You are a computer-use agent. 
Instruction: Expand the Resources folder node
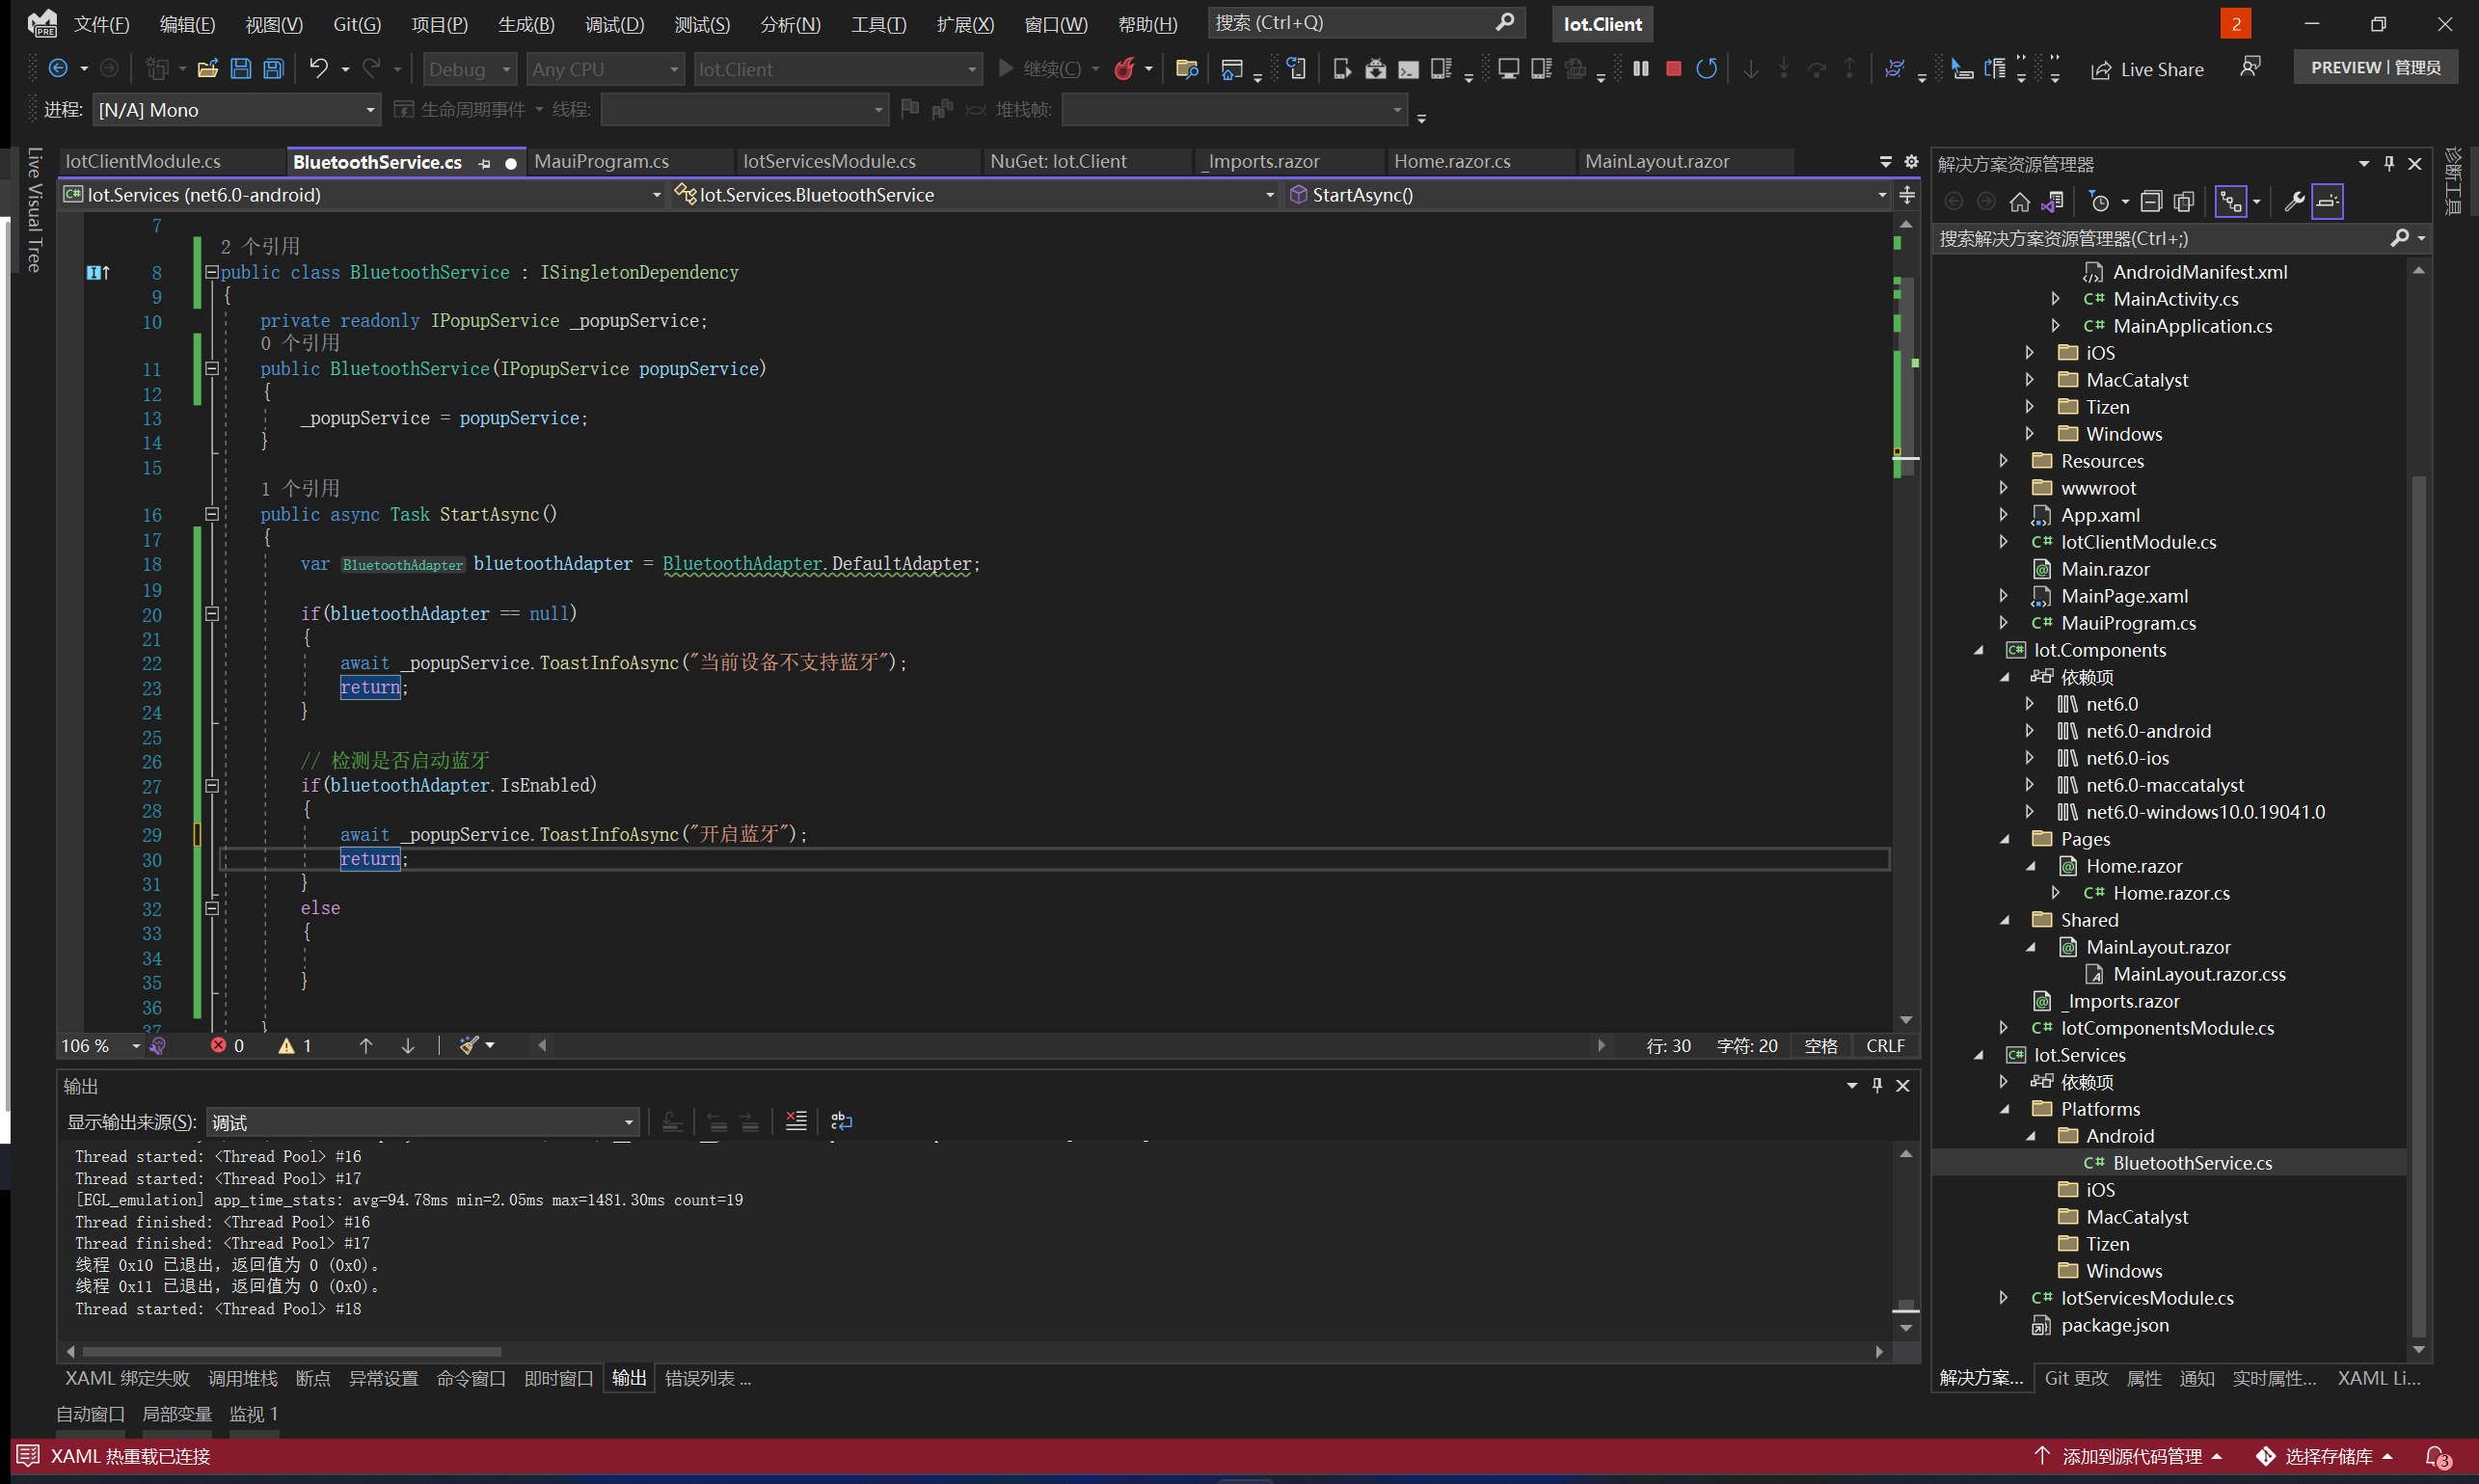click(x=2003, y=461)
